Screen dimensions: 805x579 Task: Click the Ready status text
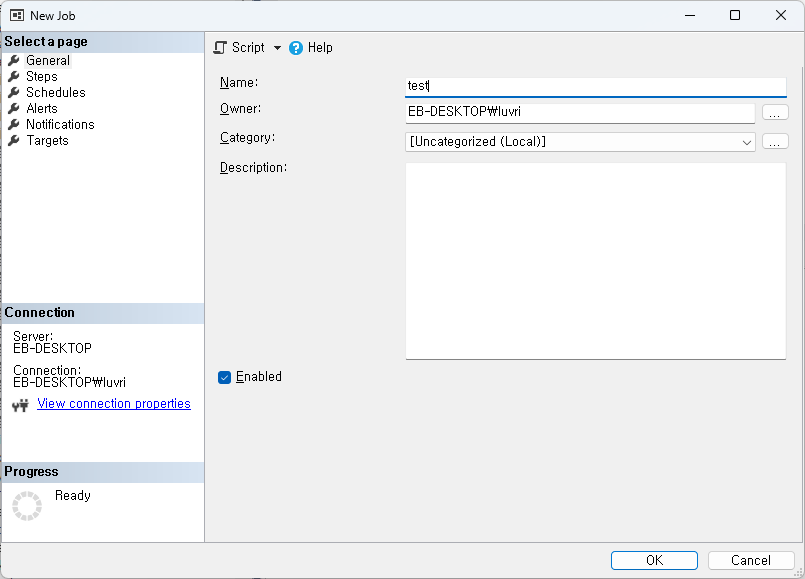[x=73, y=495]
